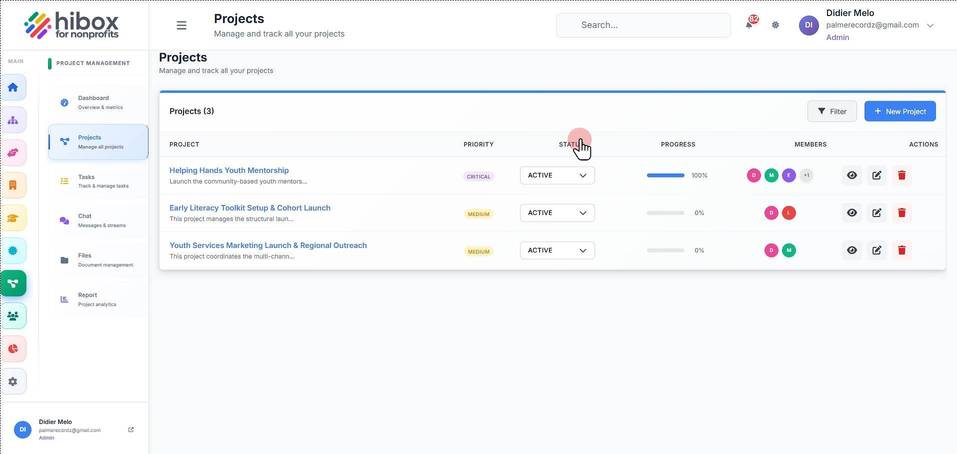This screenshot has height=454, width=957.
Task: Click the purple E member avatar on Helping Hands row
Action: click(x=789, y=175)
